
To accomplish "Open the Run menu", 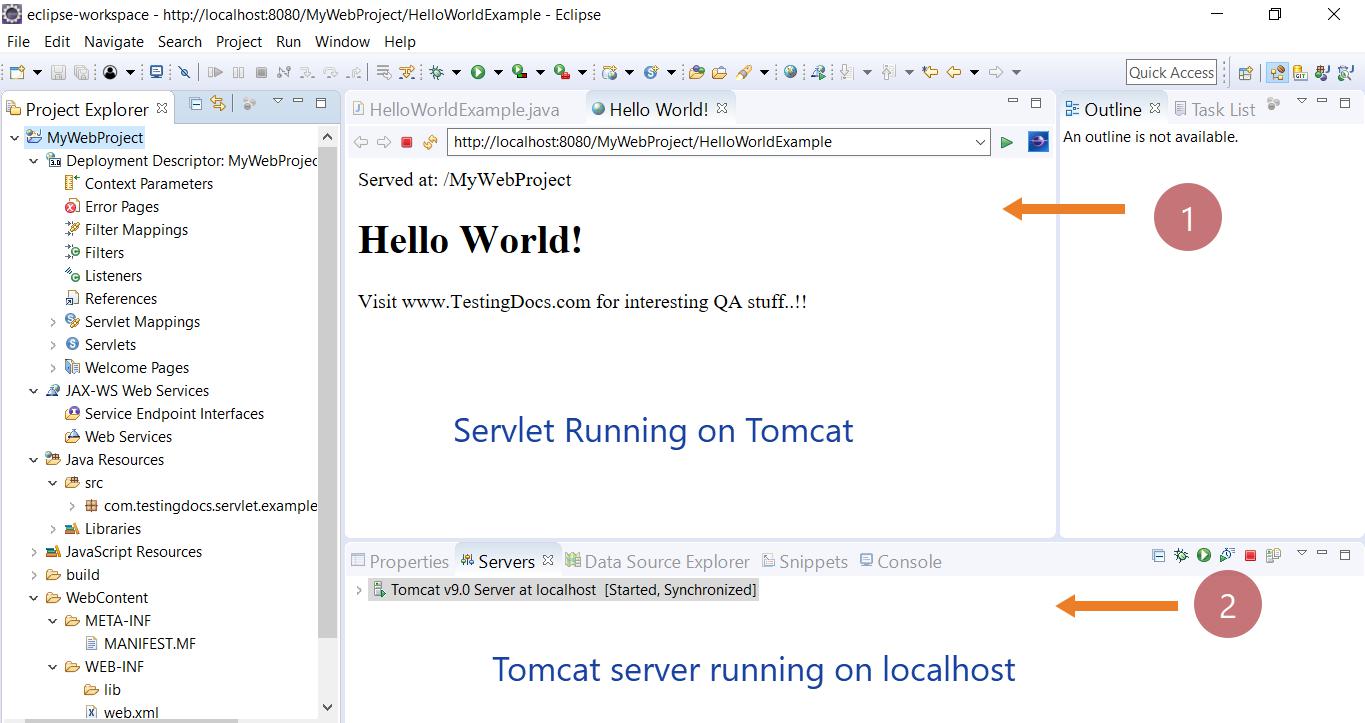I will point(288,42).
